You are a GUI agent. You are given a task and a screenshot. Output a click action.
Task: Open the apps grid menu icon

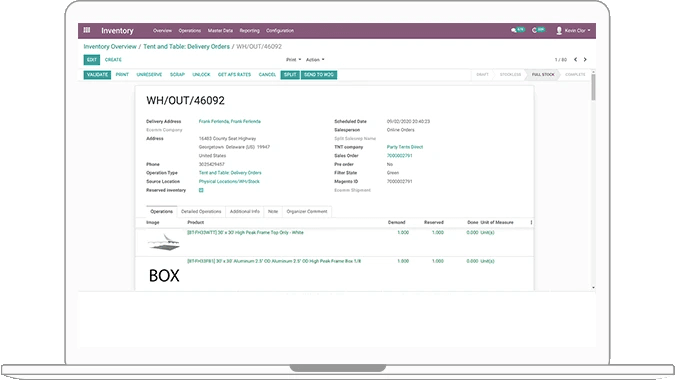(x=87, y=30)
